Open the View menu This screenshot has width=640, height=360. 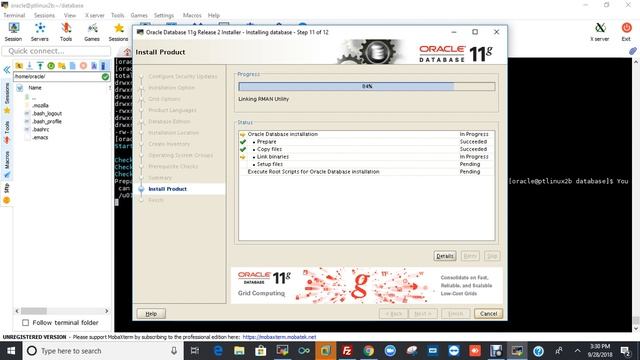point(70,15)
